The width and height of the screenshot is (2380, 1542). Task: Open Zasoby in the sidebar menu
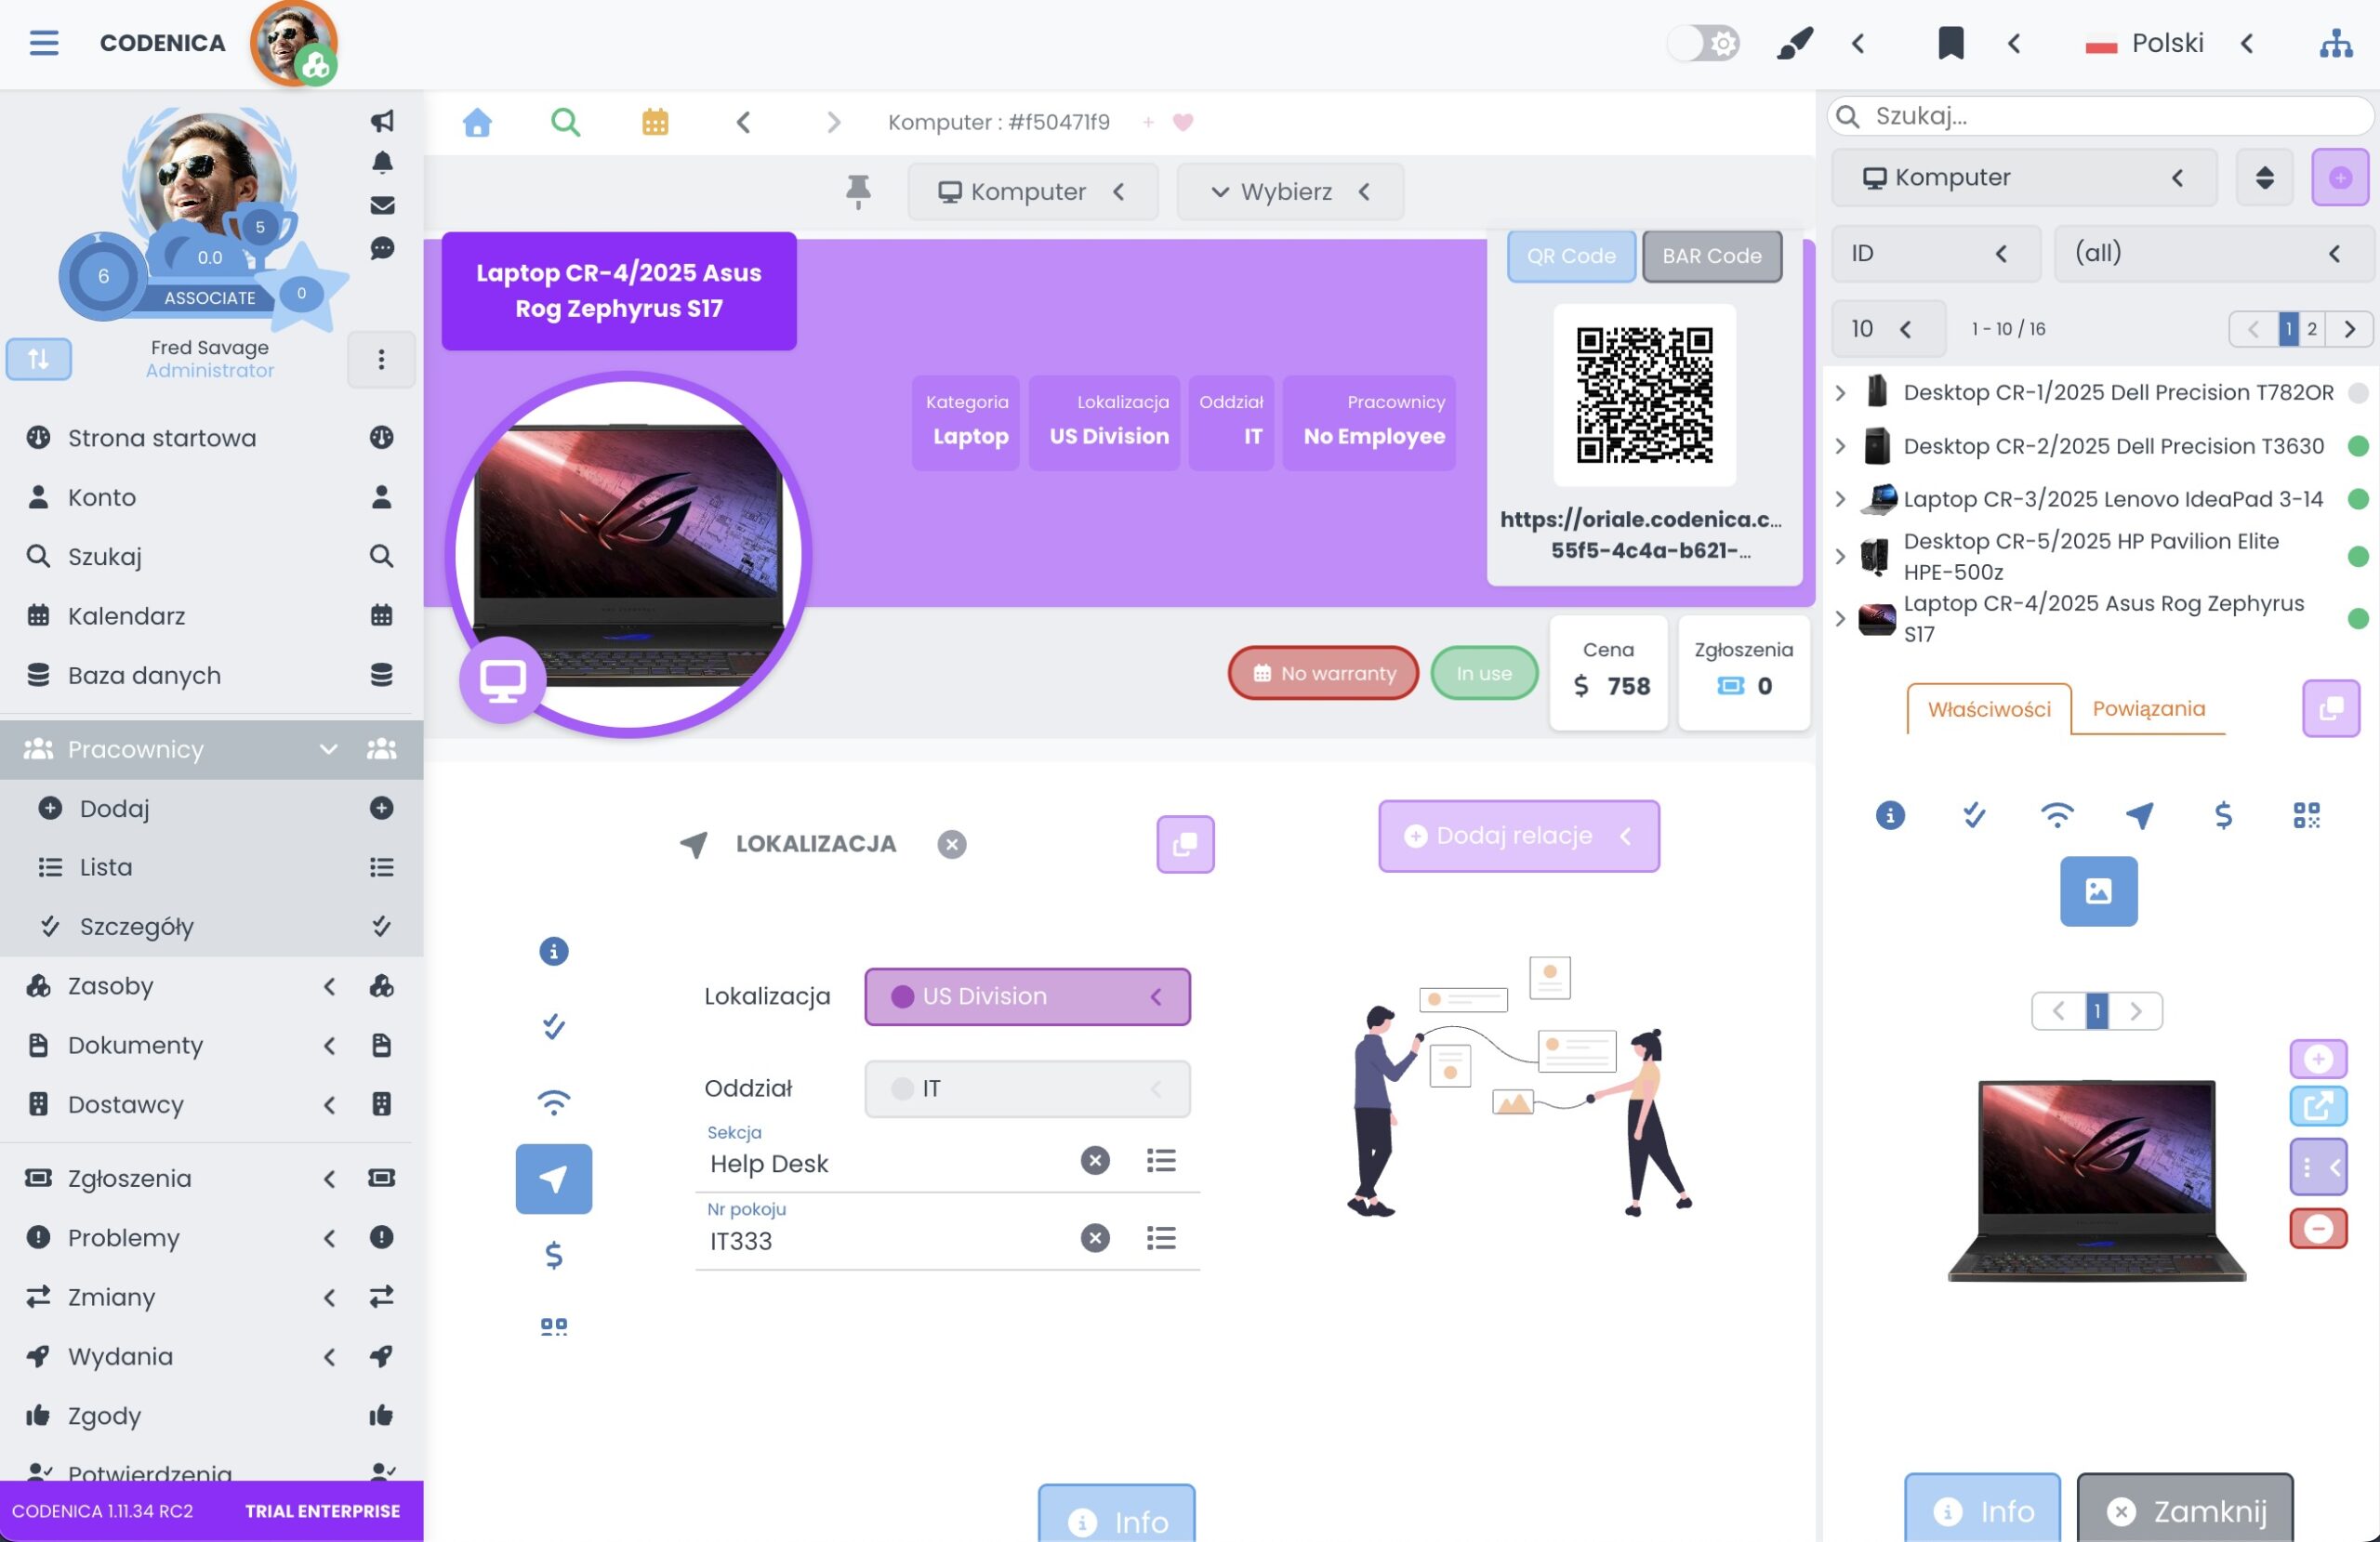110,986
